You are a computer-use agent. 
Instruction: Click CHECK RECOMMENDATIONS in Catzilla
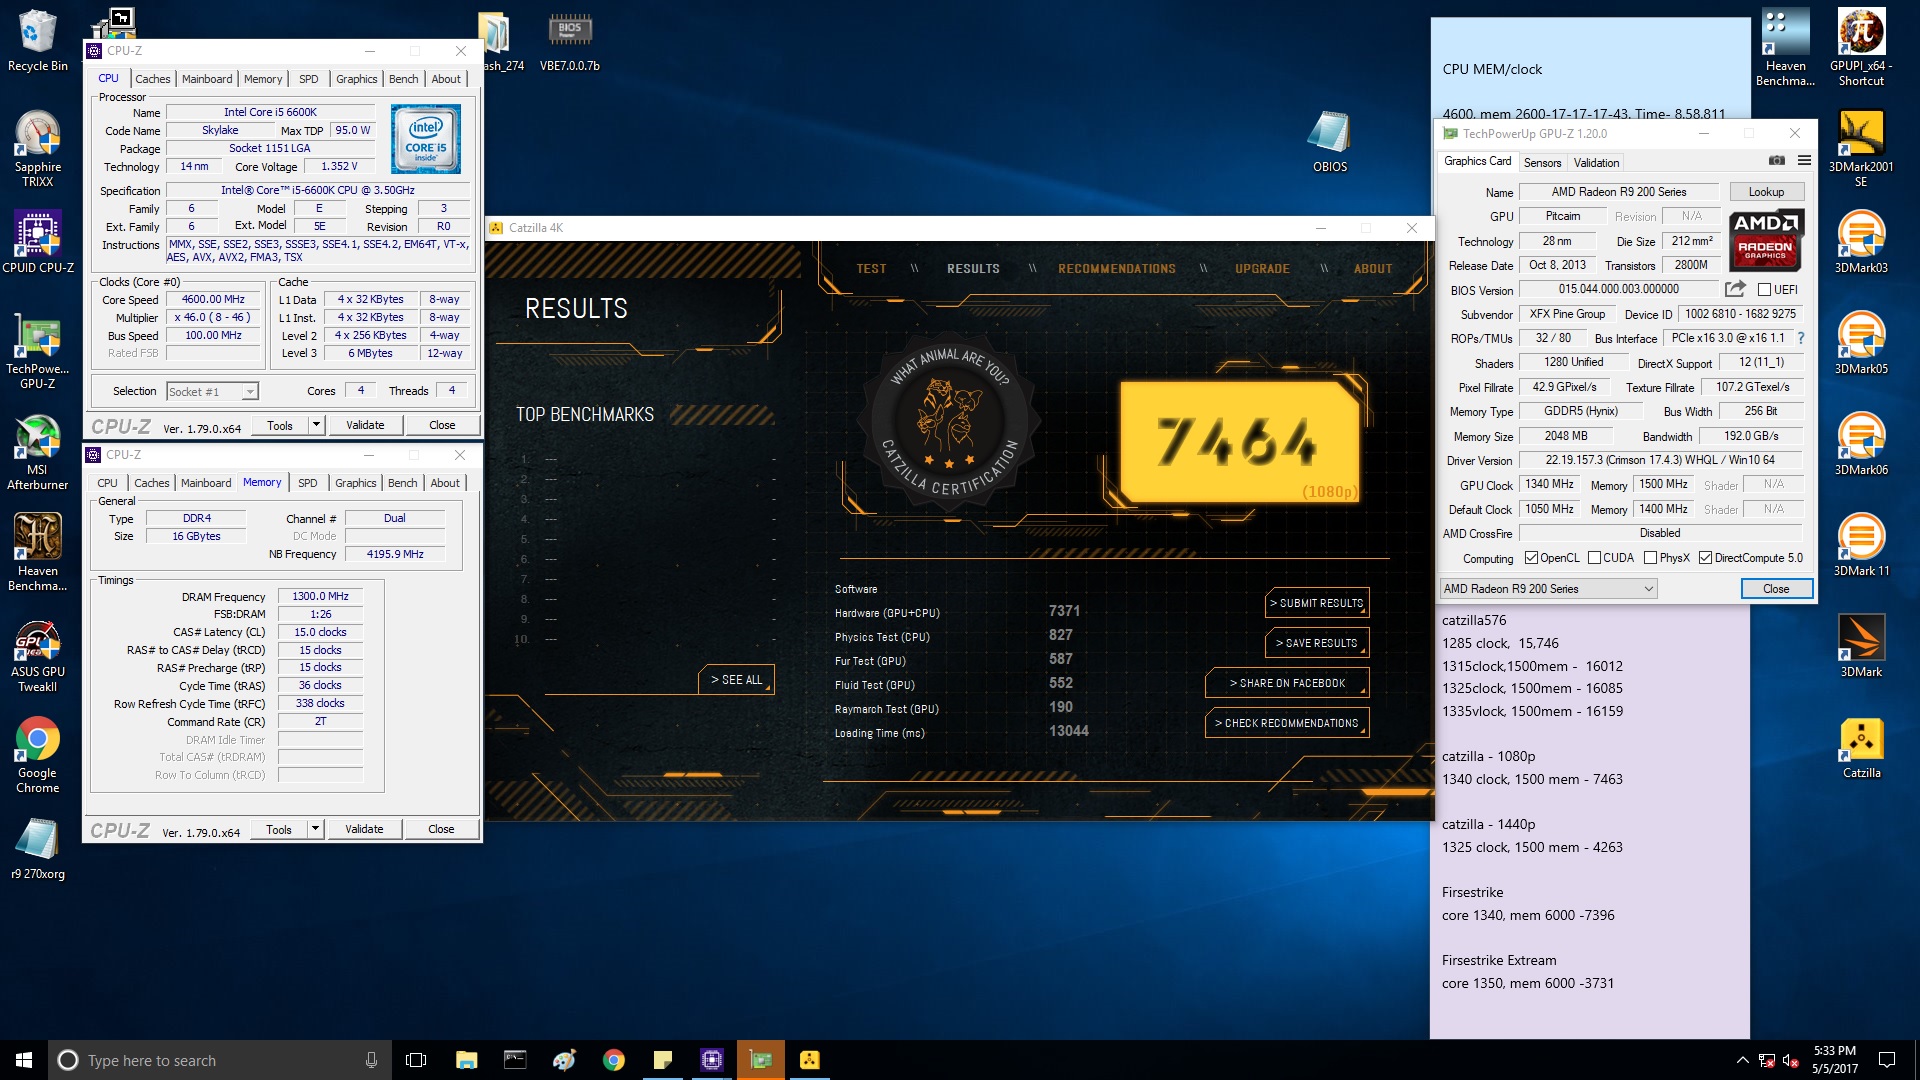tap(1288, 723)
